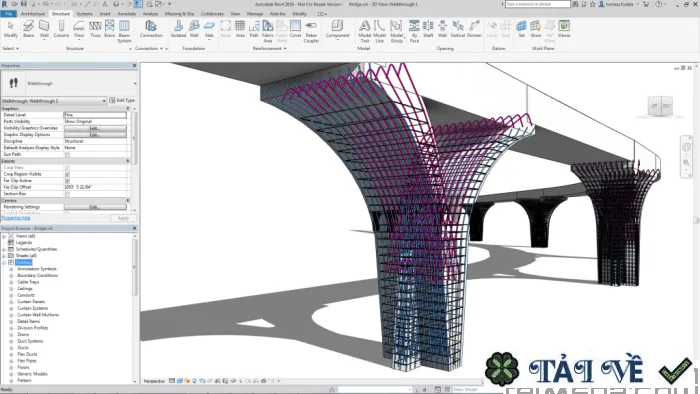
Task: Toggle the Sun Path checkbox
Action: click(x=67, y=155)
